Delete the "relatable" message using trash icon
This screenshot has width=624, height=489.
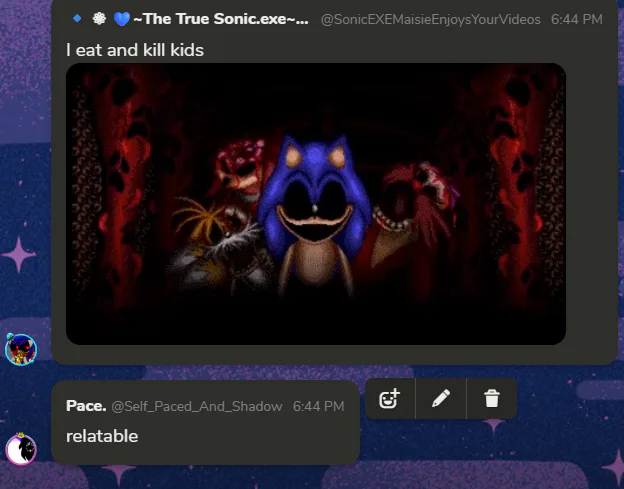pos(492,399)
